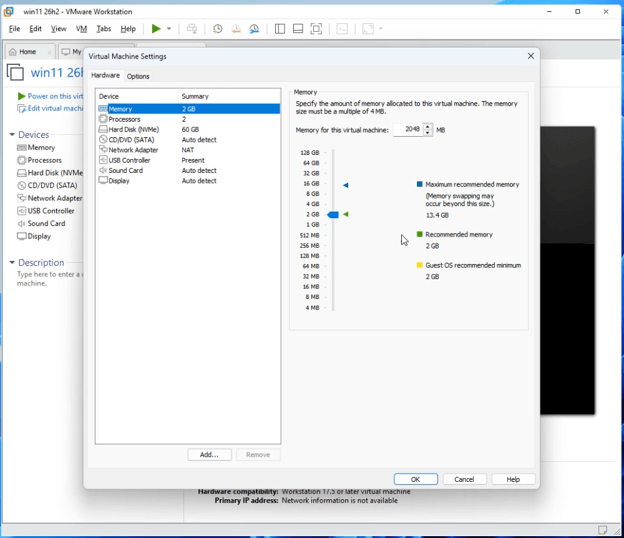The width and height of the screenshot is (624, 538).
Task: Click the blue memory slider handle
Action: [333, 215]
